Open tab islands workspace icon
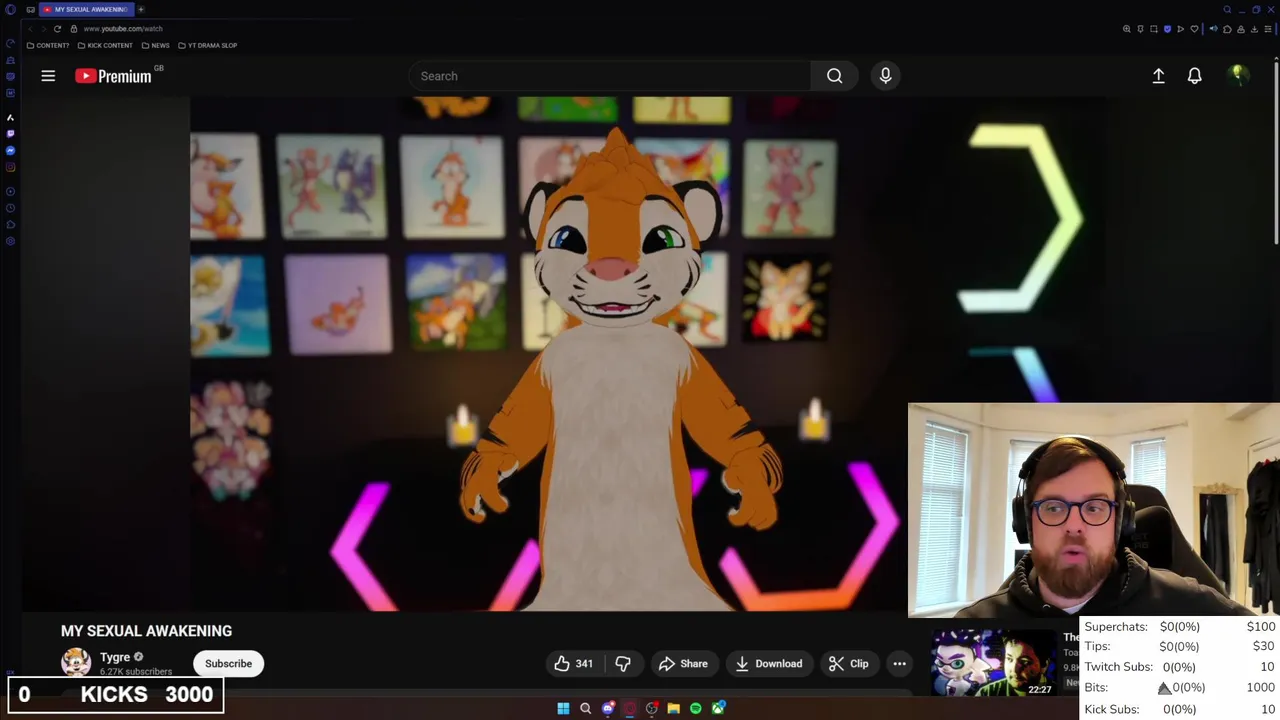This screenshot has width=1280, height=720. click(30, 9)
